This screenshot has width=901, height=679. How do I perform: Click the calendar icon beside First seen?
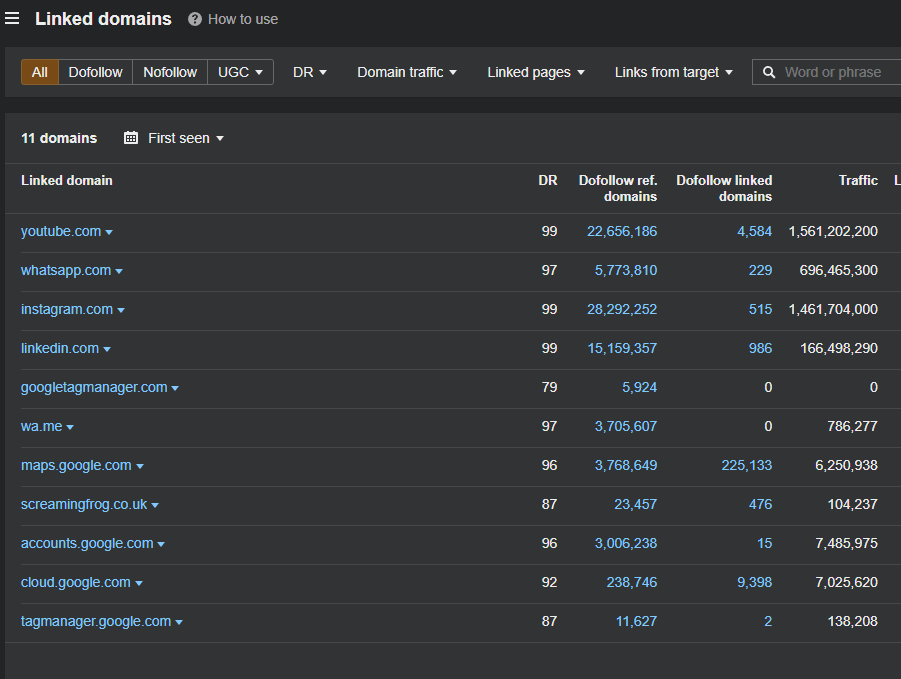[x=131, y=138]
